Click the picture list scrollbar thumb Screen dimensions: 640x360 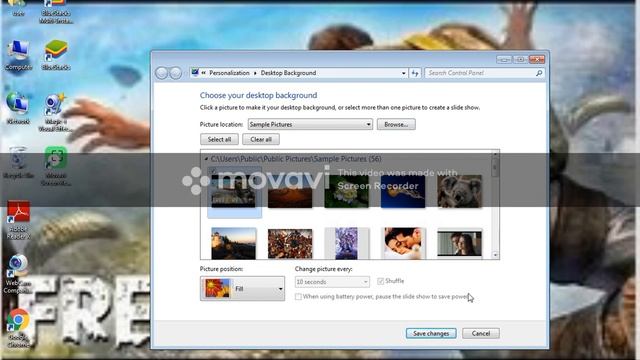click(495, 167)
